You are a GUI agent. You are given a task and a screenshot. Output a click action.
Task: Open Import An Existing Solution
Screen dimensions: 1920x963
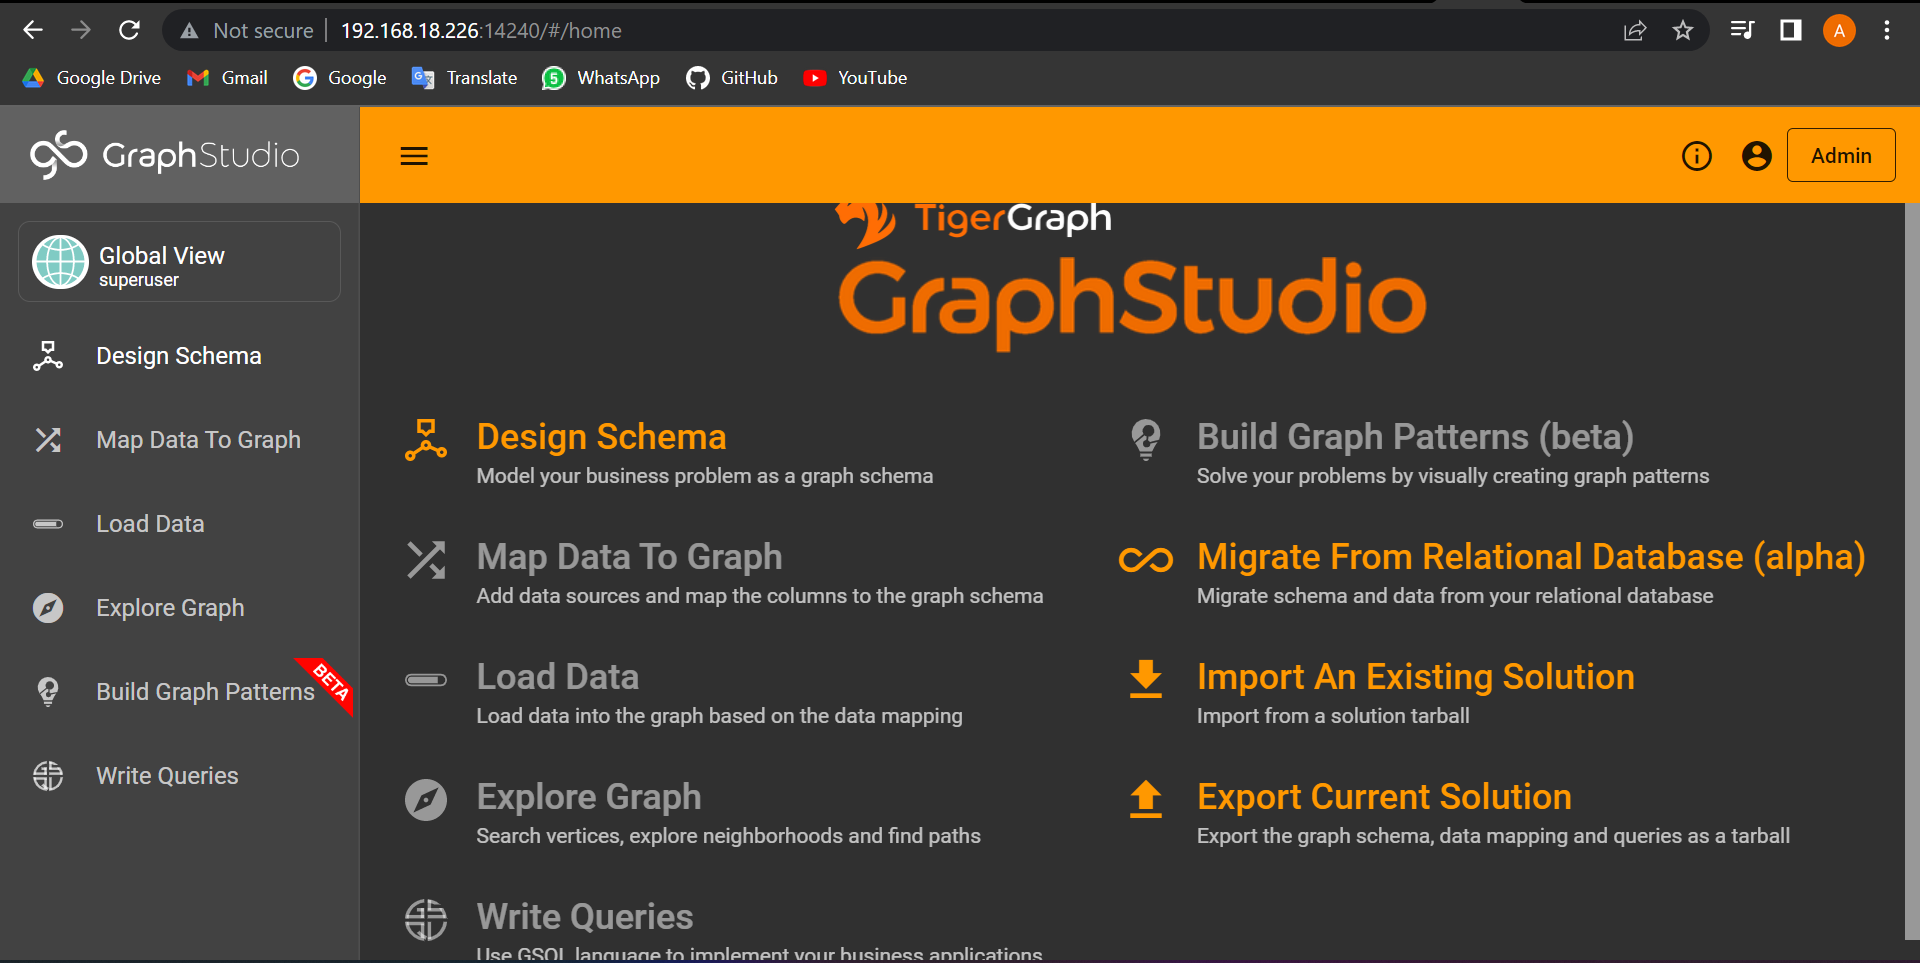click(x=1416, y=676)
